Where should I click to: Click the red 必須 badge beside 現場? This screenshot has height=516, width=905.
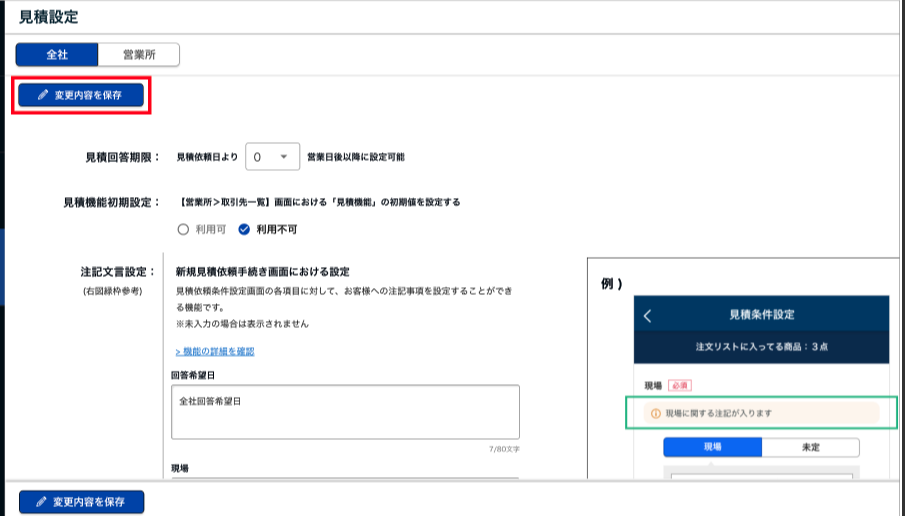[680, 384]
